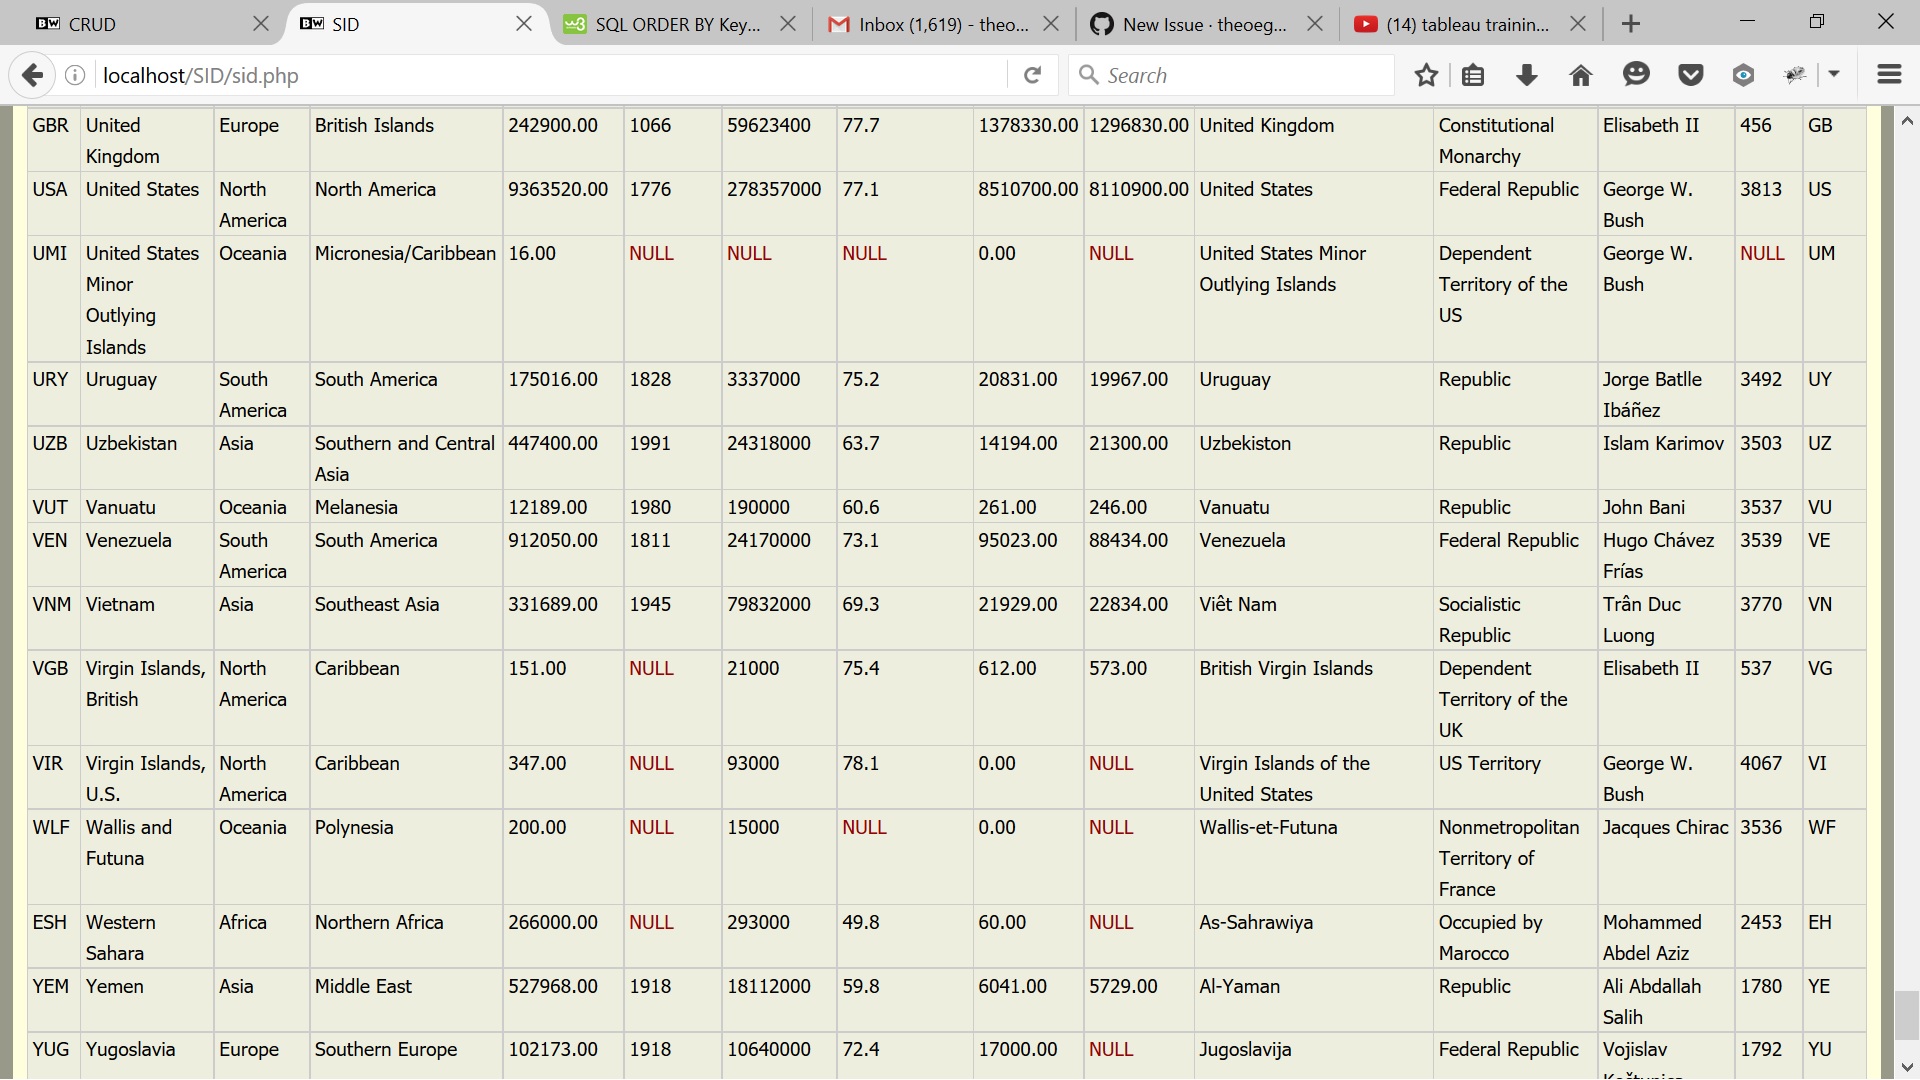Image resolution: width=1920 pixels, height=1080 pixels.
Task: Open the bookmarks list icon
Action: [x=1473, y=75]
